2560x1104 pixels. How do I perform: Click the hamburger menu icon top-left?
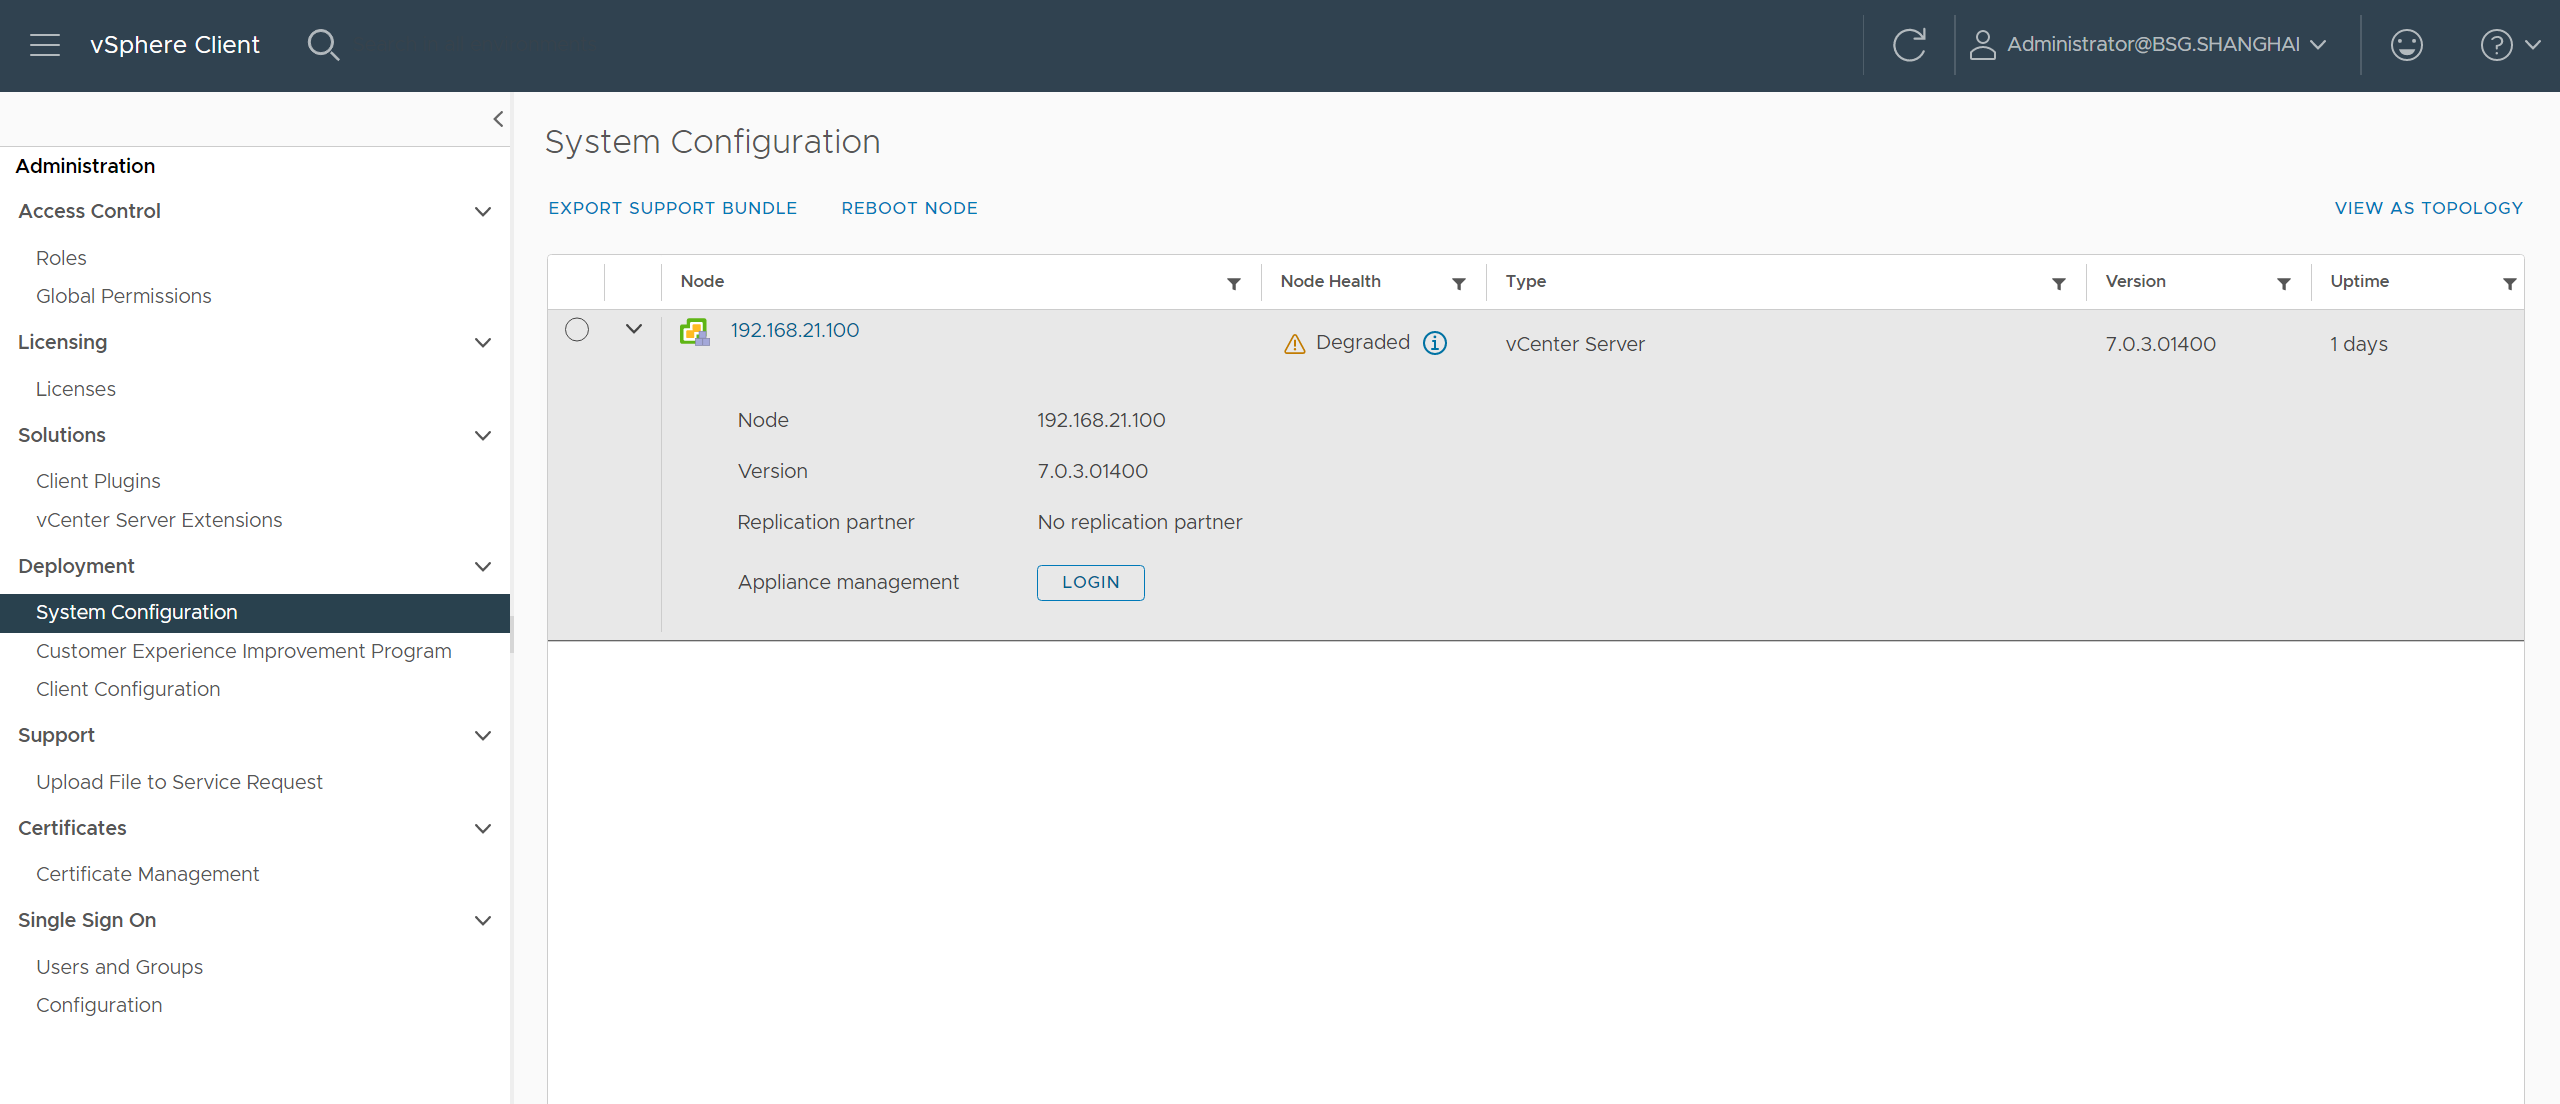click(44, 44)
